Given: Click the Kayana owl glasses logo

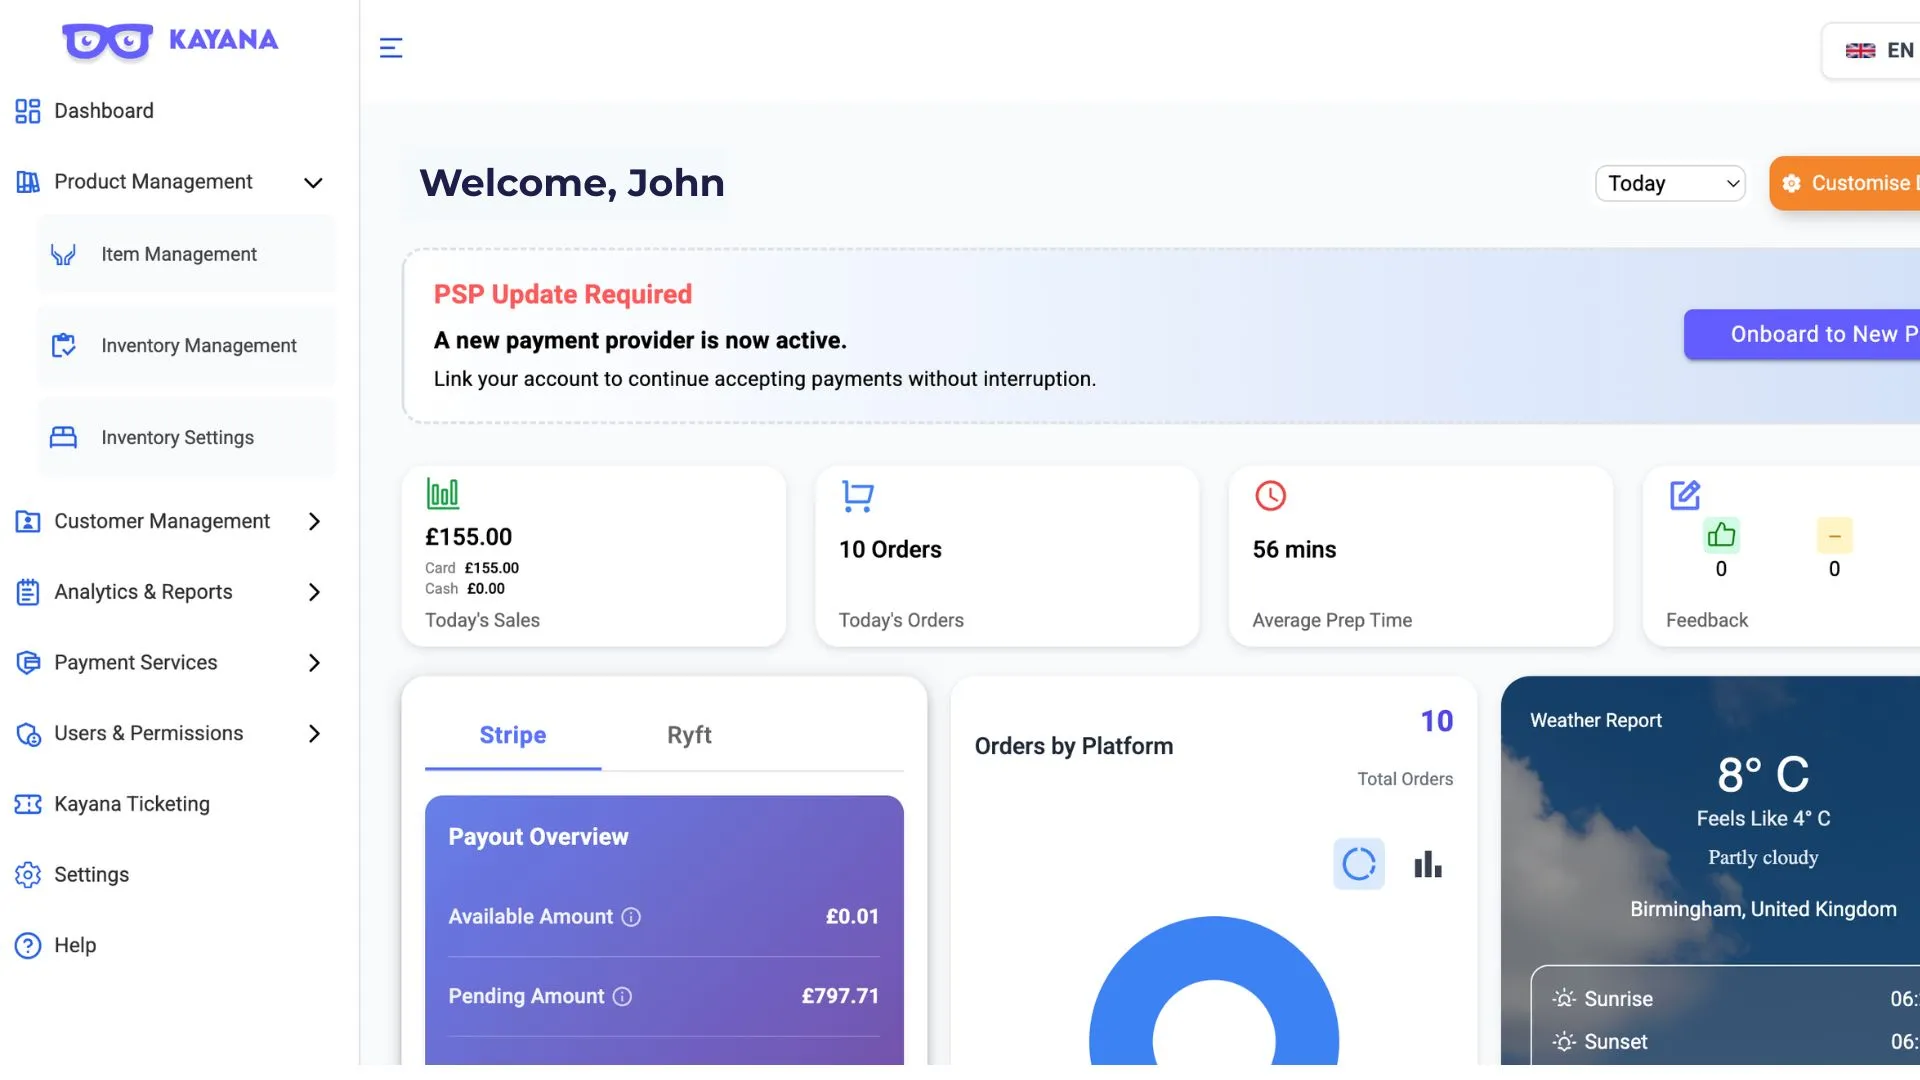Looking at the screenshot, I should click(x=107, y=41).
